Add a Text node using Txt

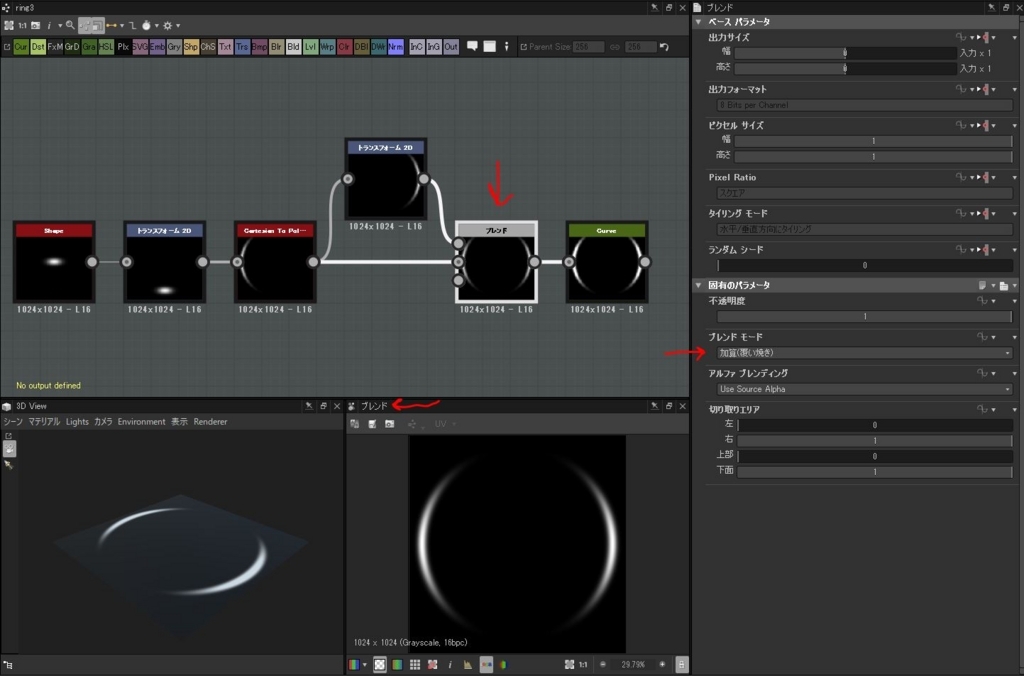point(225,47)
